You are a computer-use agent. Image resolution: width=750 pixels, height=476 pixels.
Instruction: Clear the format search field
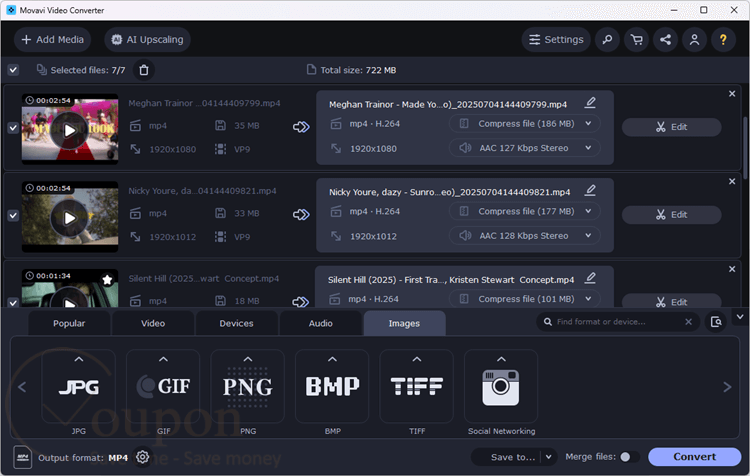(688, 322)
